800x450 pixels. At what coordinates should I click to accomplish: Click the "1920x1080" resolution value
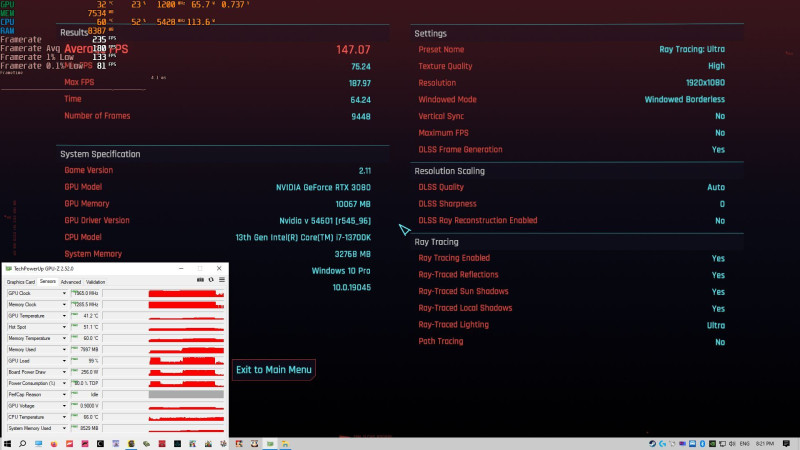[x=705, y=83]
